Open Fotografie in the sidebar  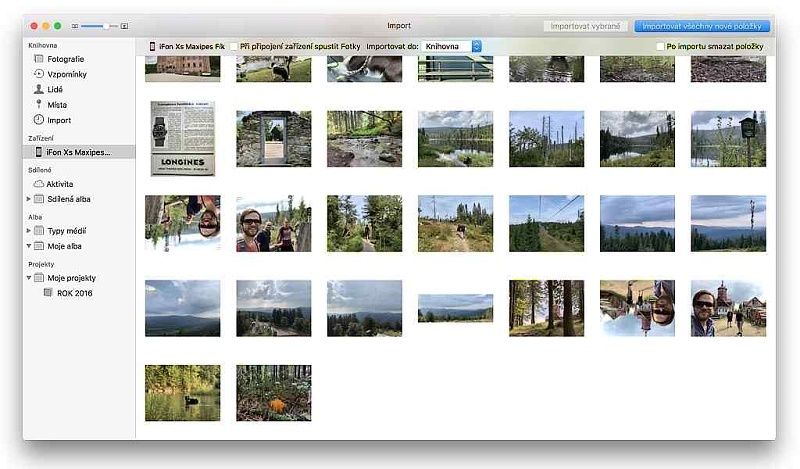pos(65,59)
